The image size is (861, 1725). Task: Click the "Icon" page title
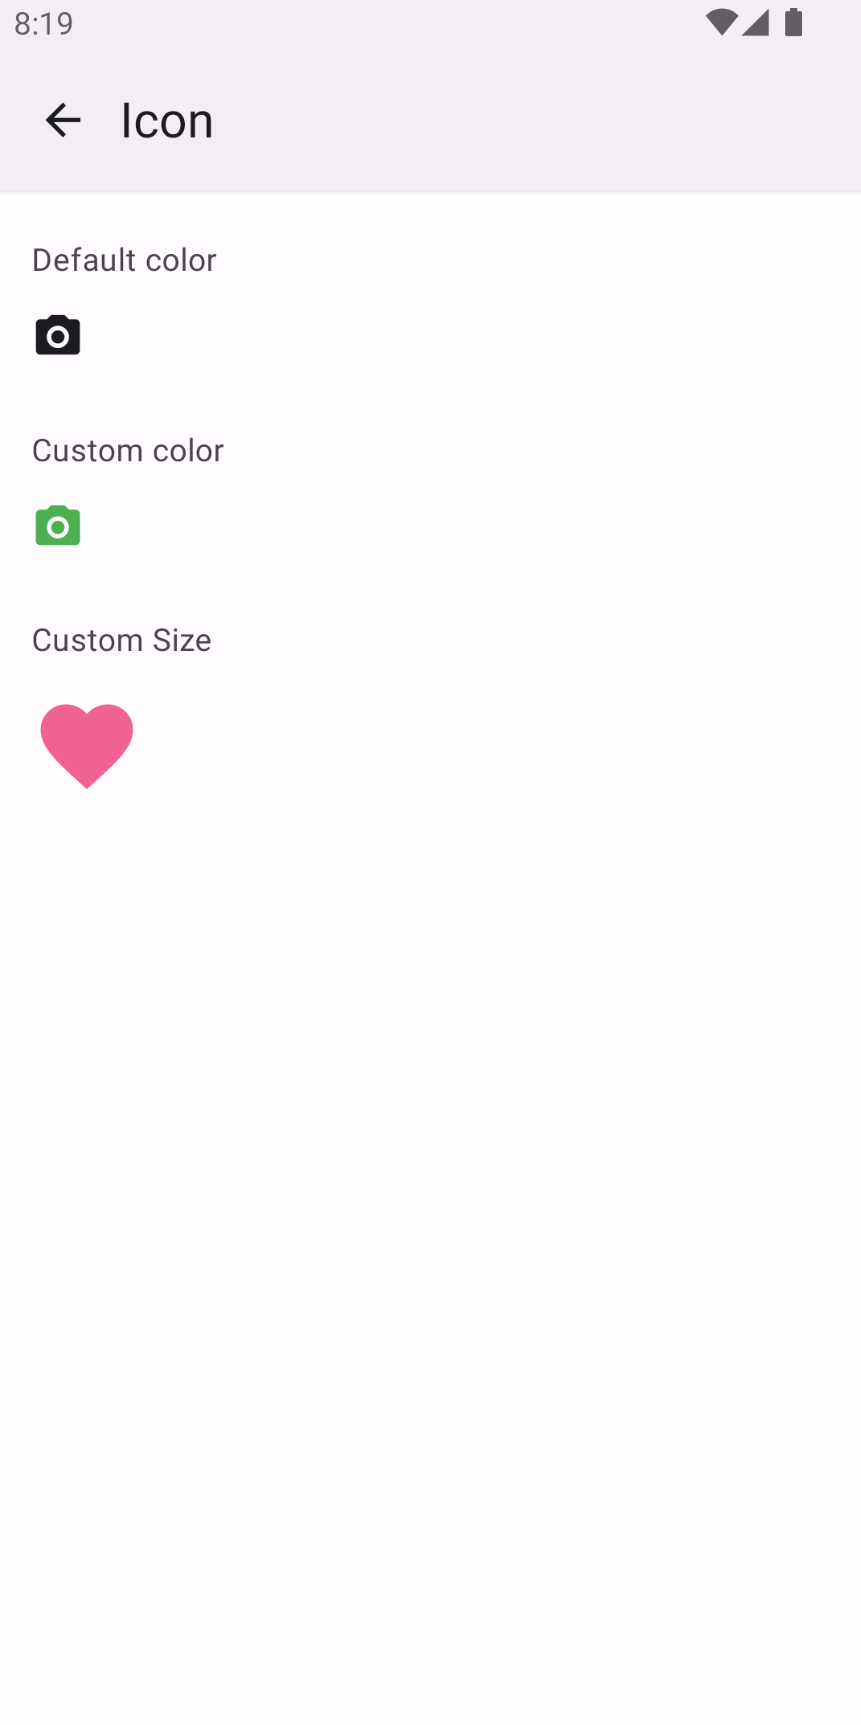[x=167, y=120]
